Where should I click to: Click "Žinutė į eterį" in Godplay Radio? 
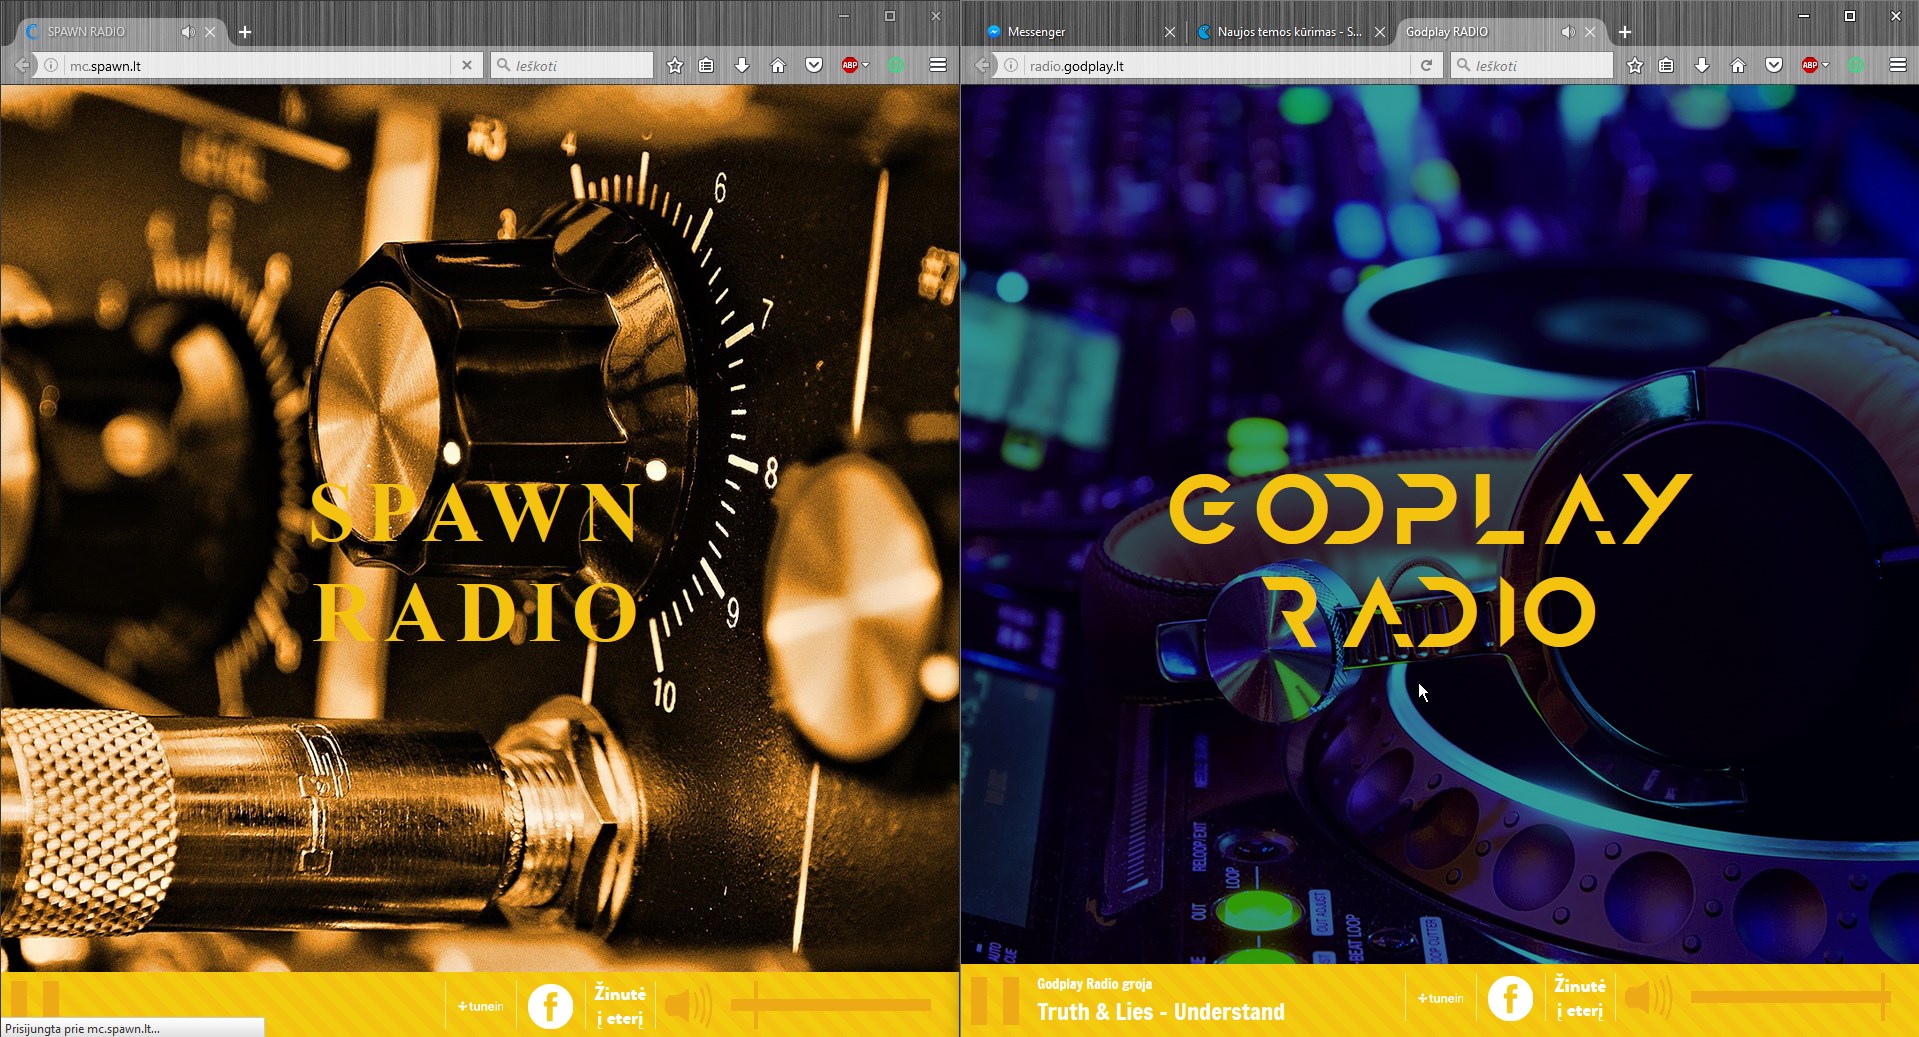[1580, 998]
